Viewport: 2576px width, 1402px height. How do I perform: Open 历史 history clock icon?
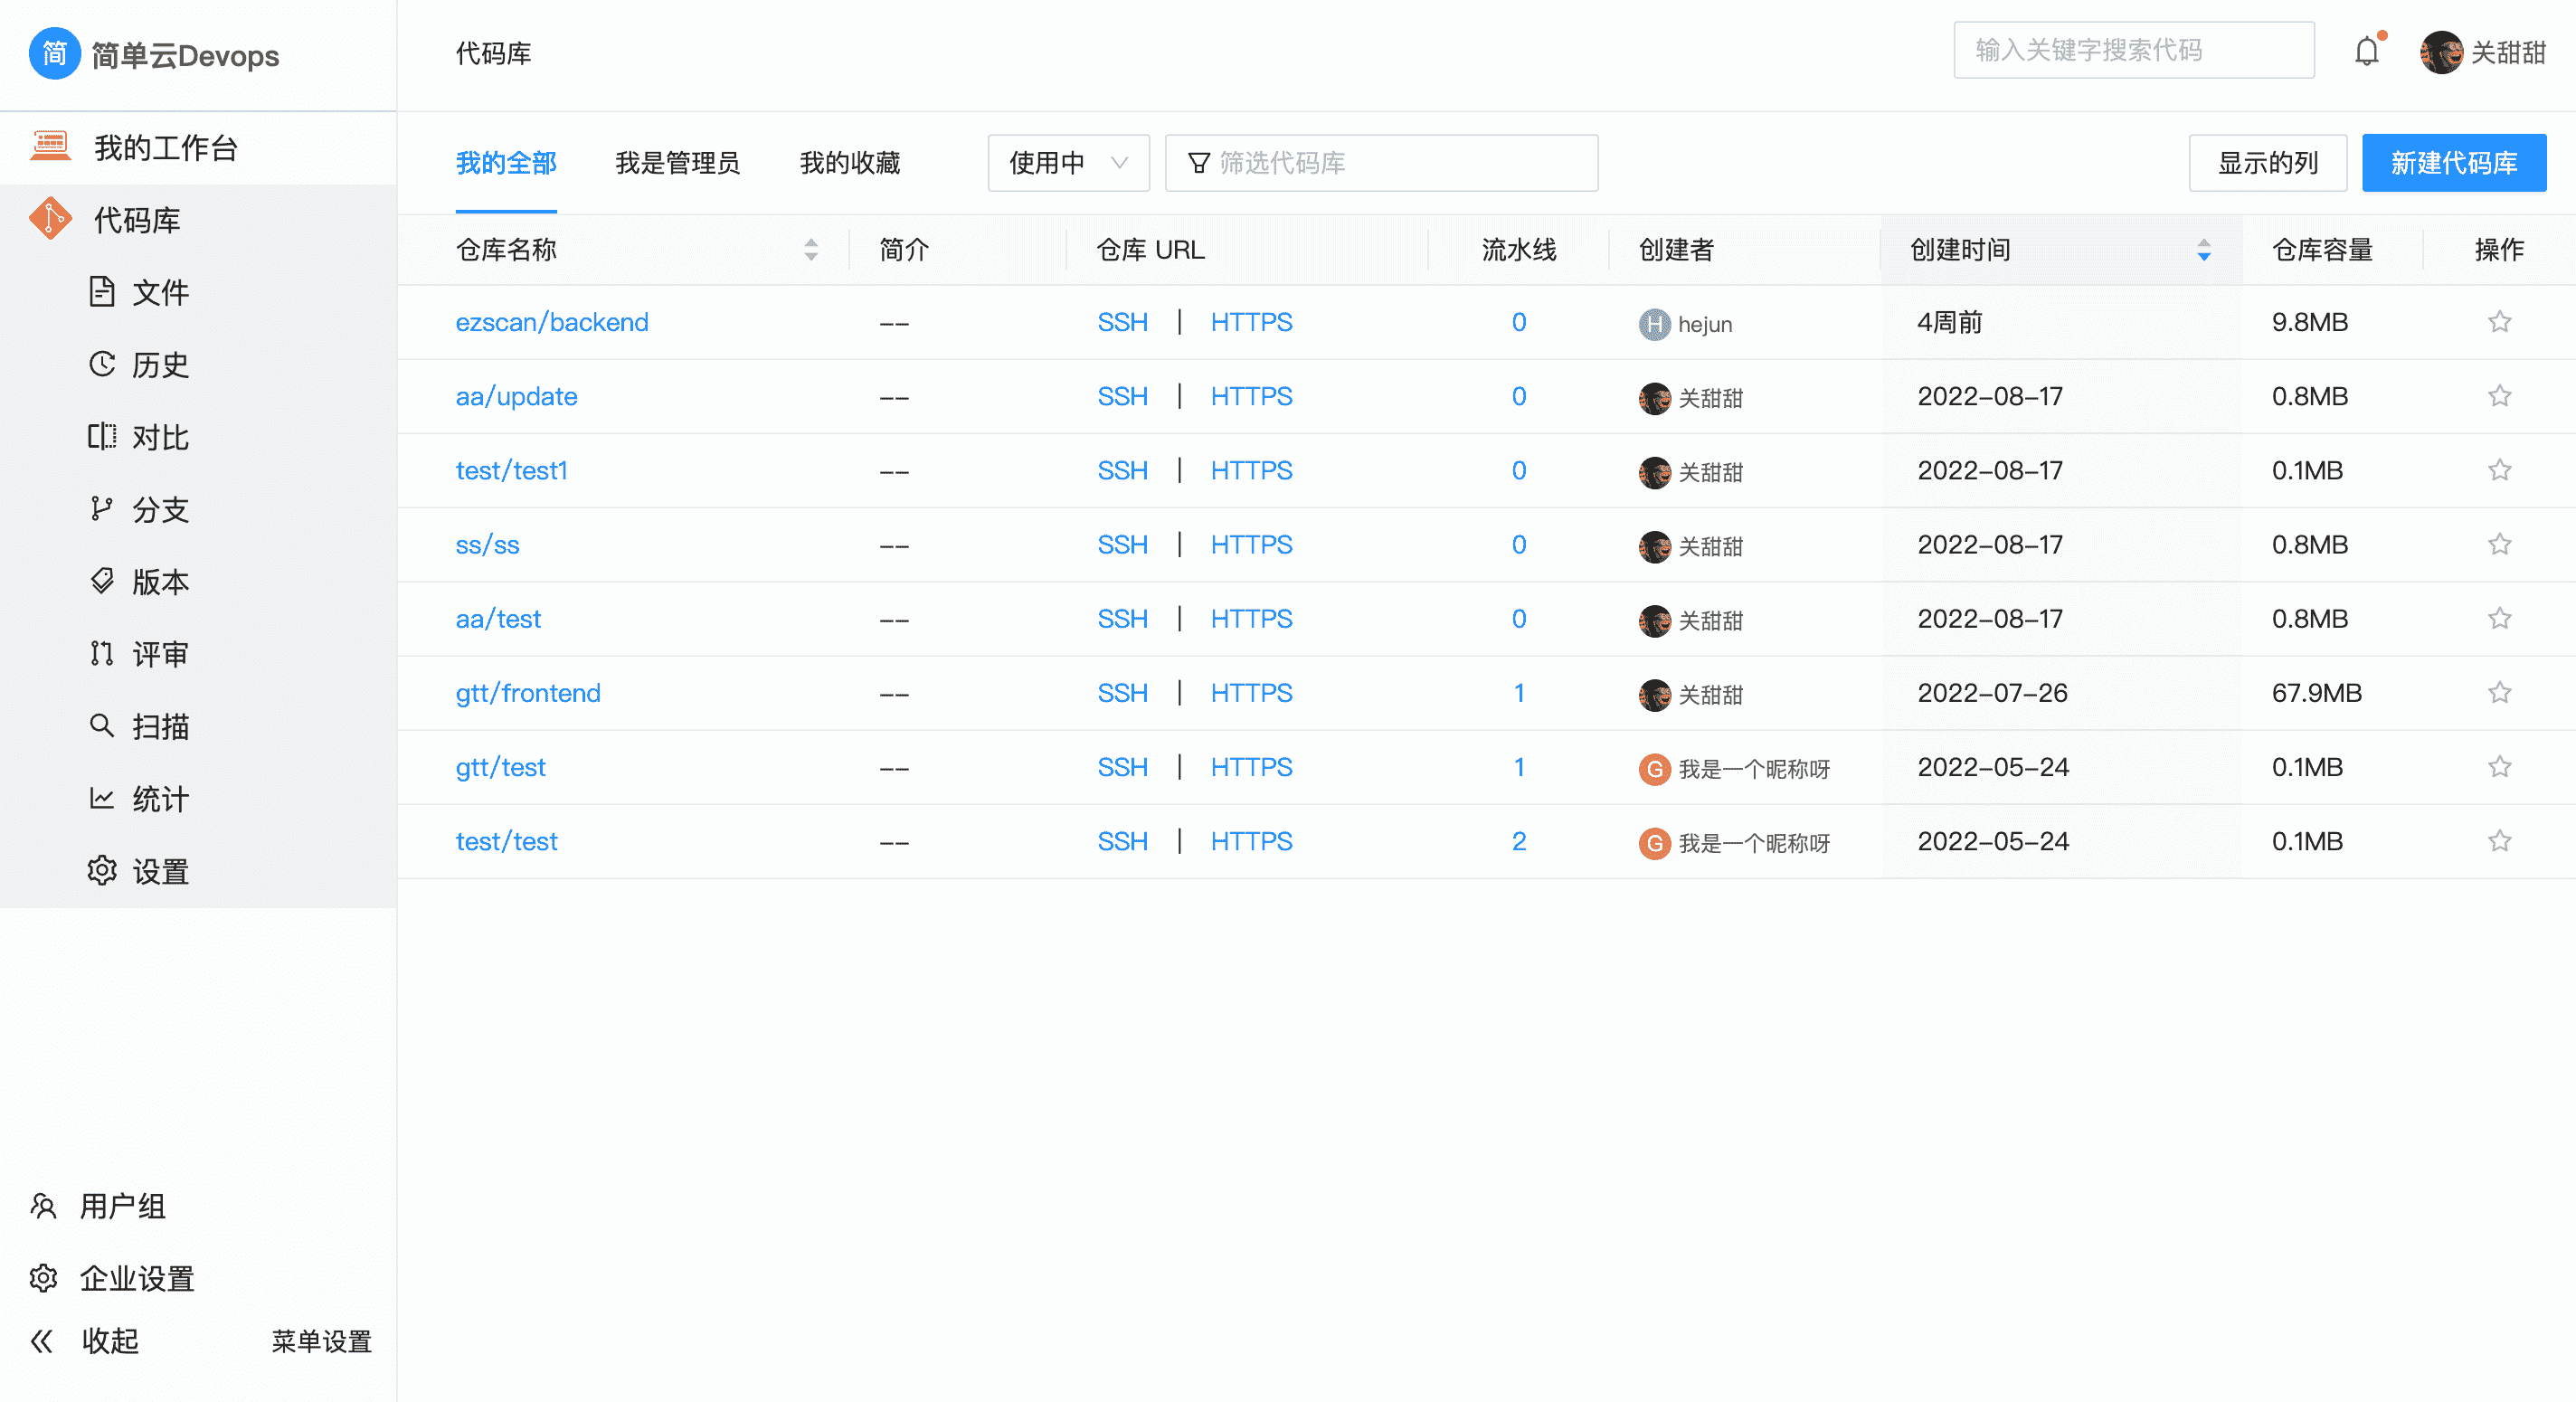tap(101, 364)
